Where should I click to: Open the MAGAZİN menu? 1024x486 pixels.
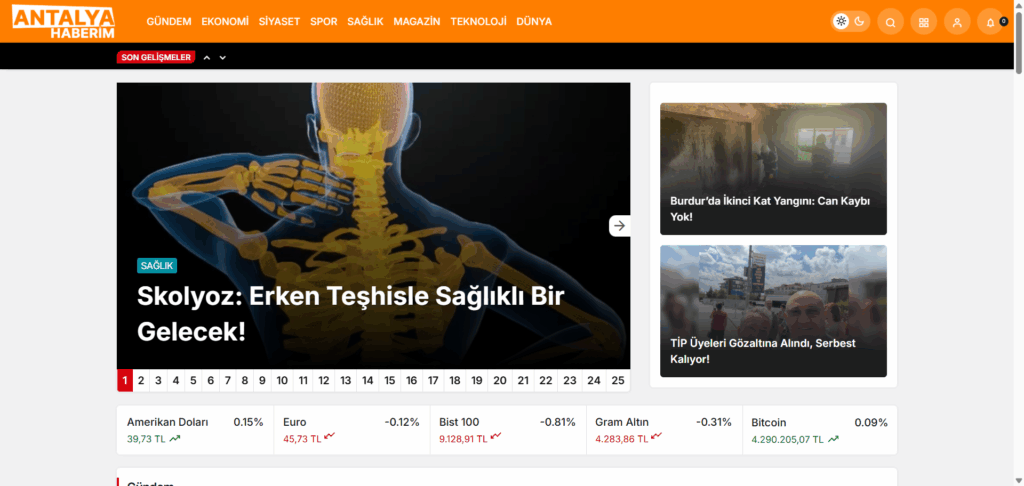coord(417,22)
